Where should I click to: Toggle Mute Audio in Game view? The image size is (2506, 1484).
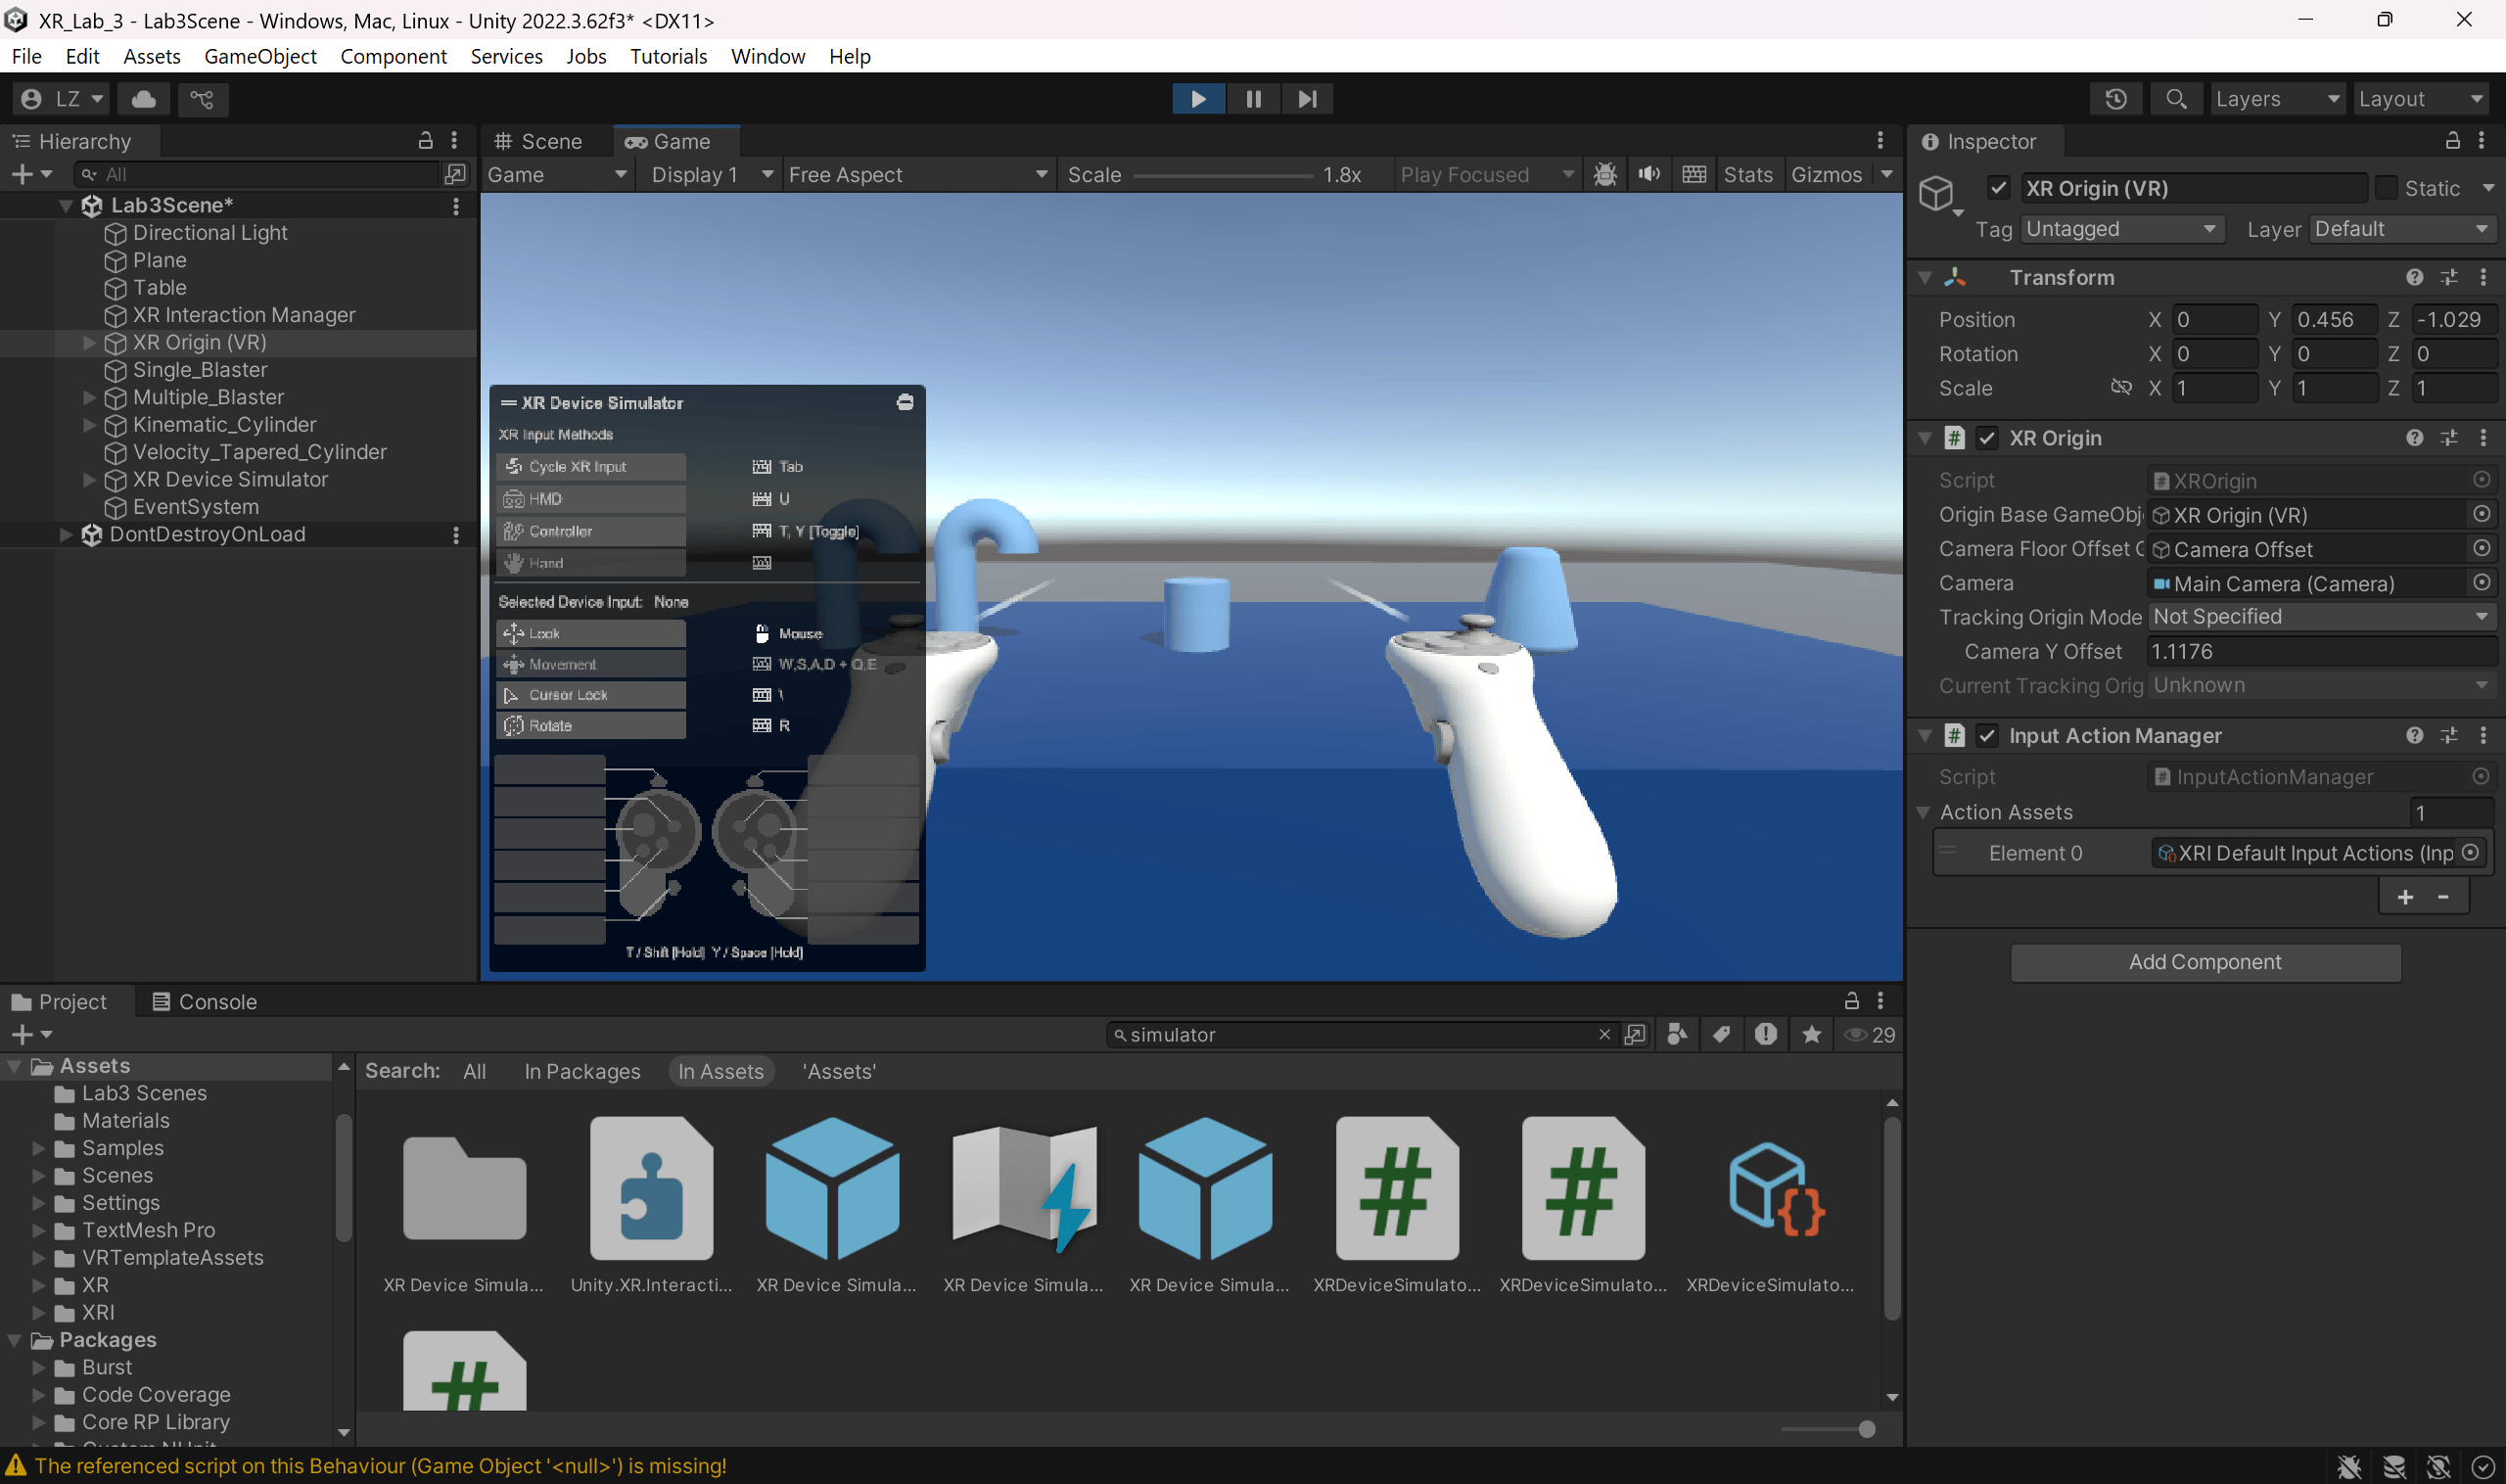tap(1649, 175)
